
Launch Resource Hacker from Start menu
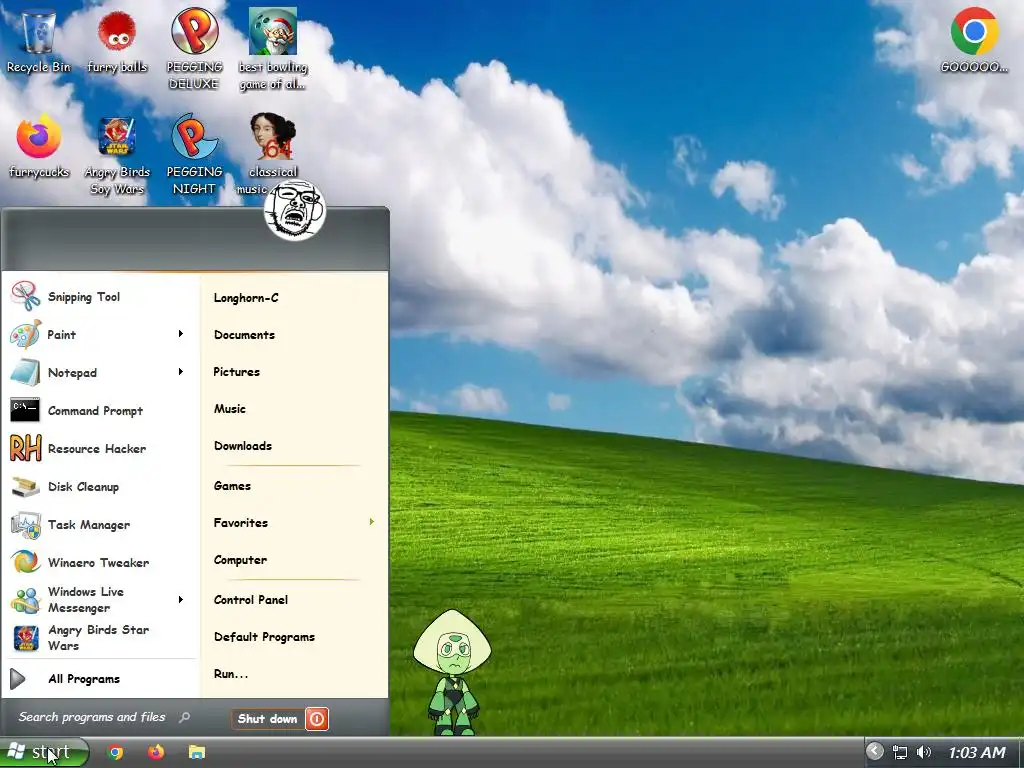pos(101,449)
